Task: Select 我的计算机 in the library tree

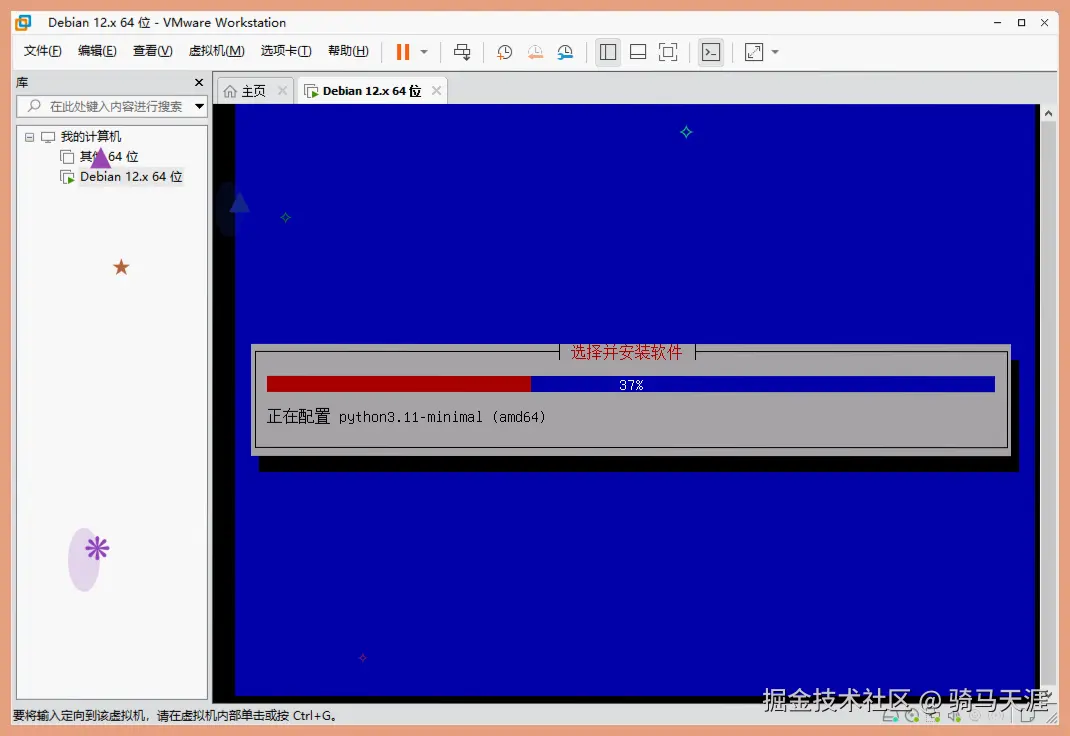Action: (90, 136)
